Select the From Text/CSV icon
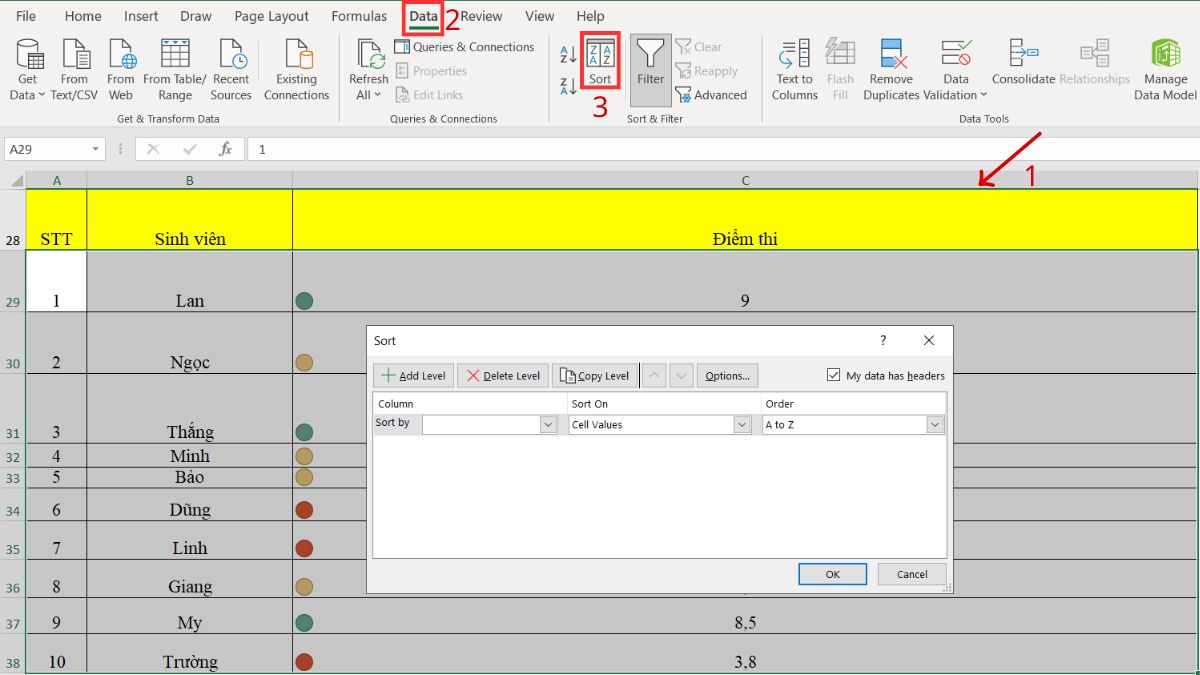1200x675 pixels. pos(74,67)
